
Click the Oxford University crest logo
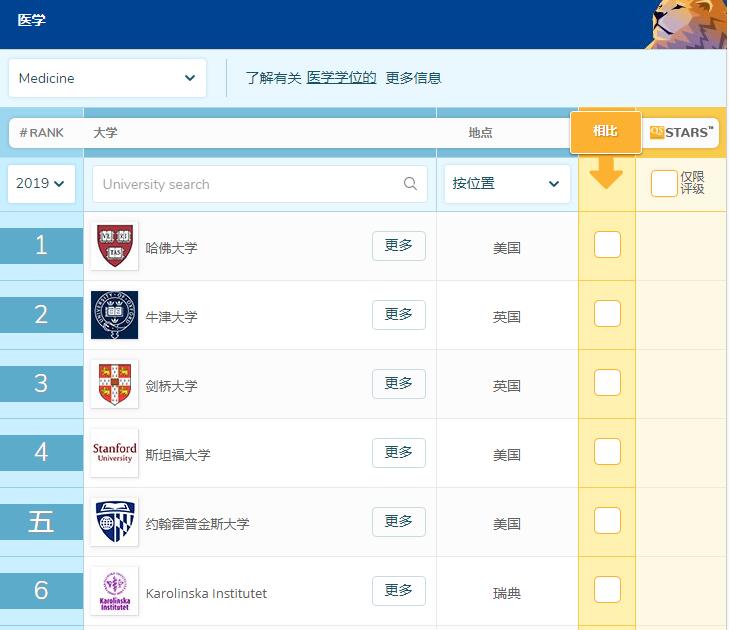pyautogui.click(x=114, y=315)
